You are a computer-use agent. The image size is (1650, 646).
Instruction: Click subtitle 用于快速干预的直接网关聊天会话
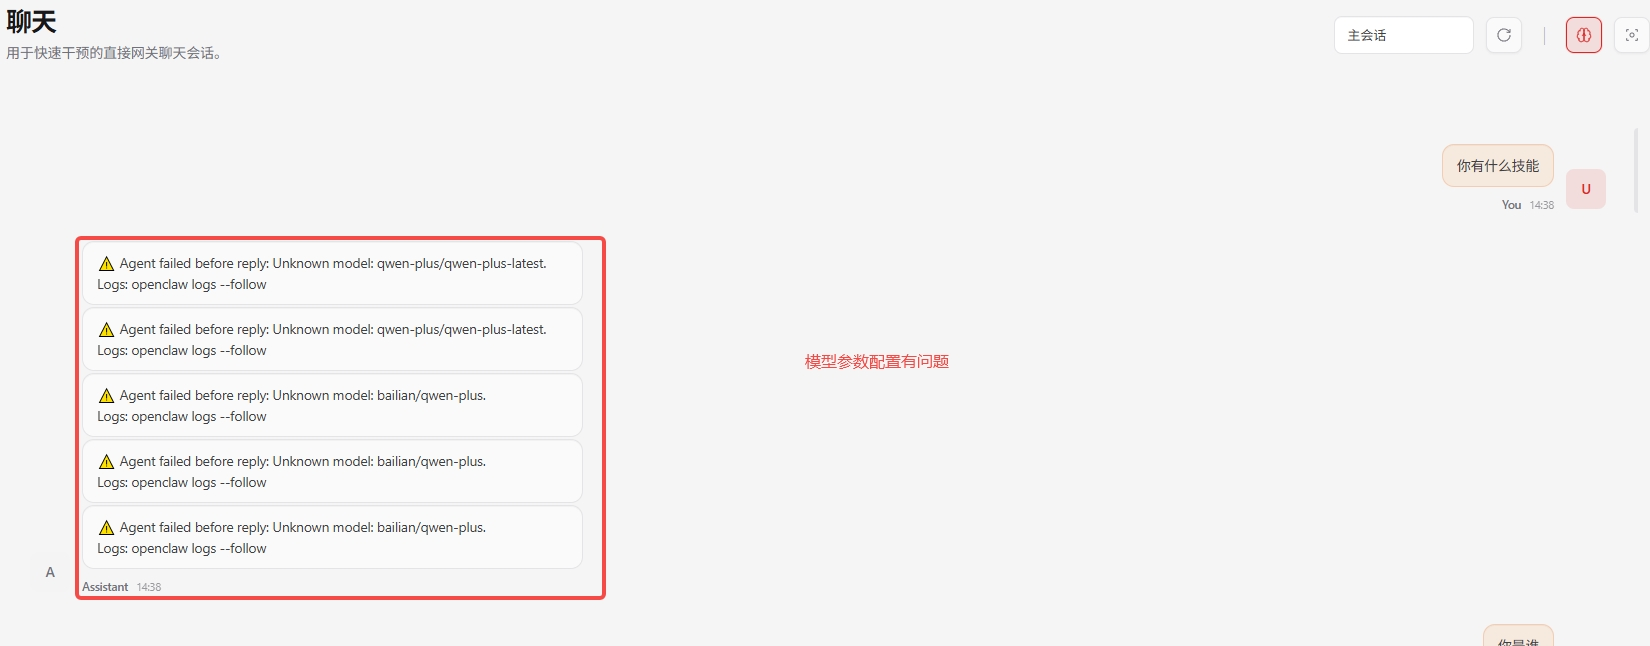(x=114, y=53)
